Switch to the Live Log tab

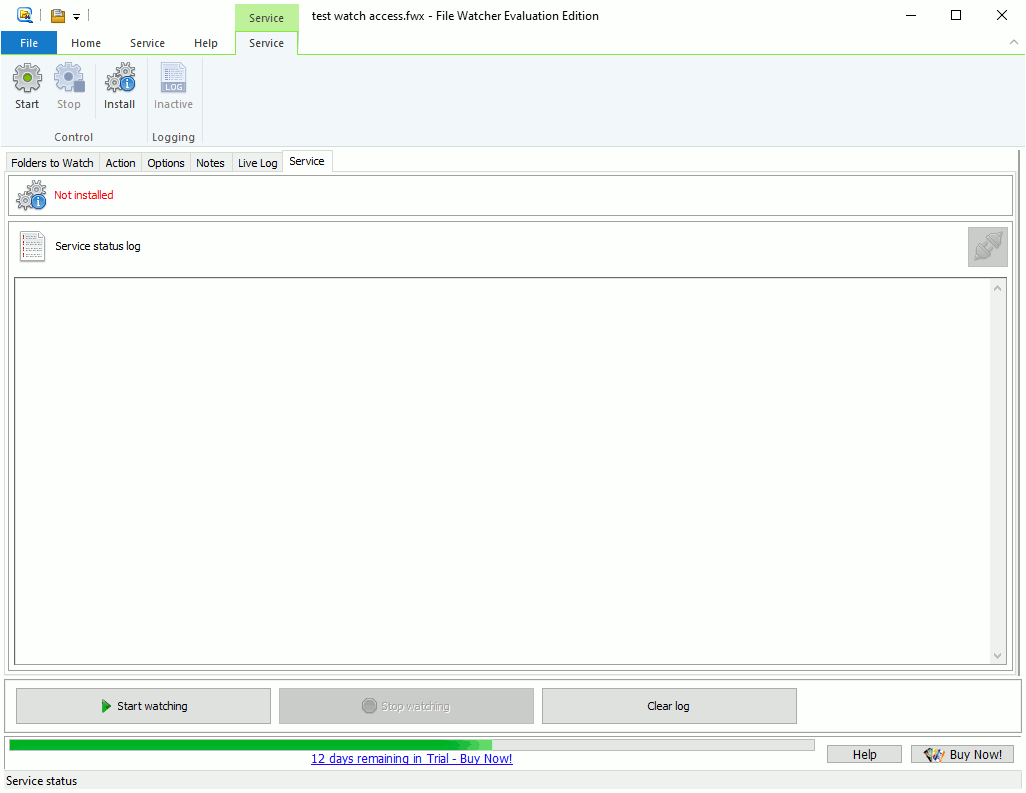tap(257, 163)
